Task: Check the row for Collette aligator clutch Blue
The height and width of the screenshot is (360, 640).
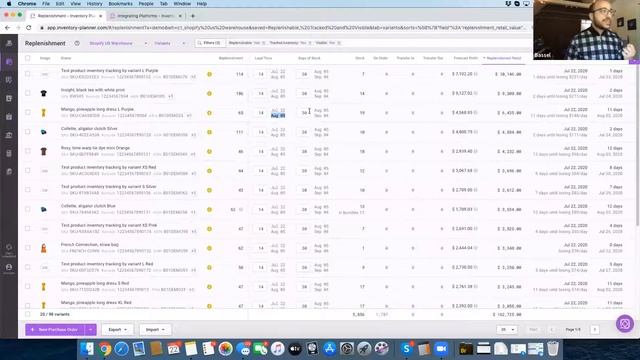Action: click(x=28, y=209)
